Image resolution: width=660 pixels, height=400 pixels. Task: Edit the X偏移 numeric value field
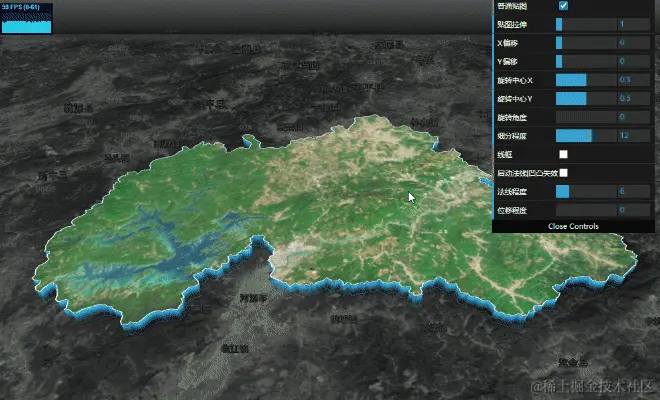point(634,43)
